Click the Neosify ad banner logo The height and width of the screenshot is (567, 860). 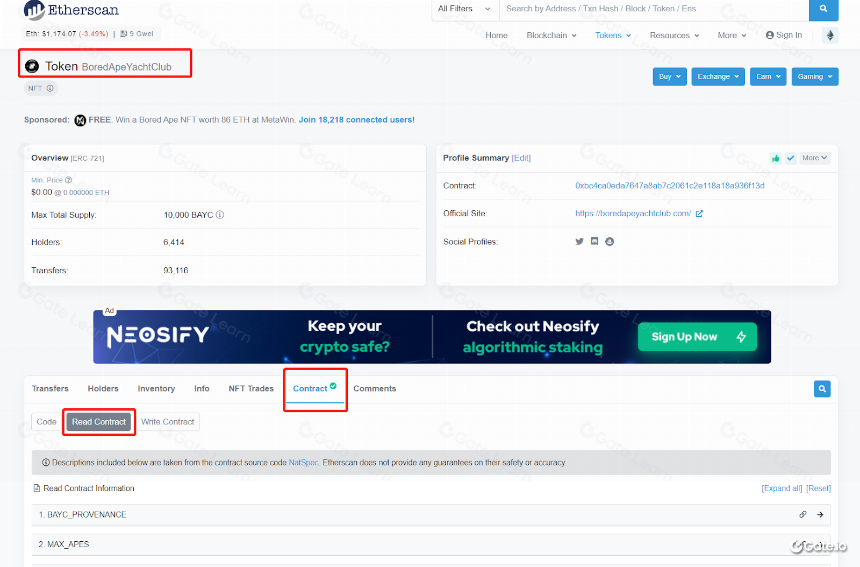(157, 336)
